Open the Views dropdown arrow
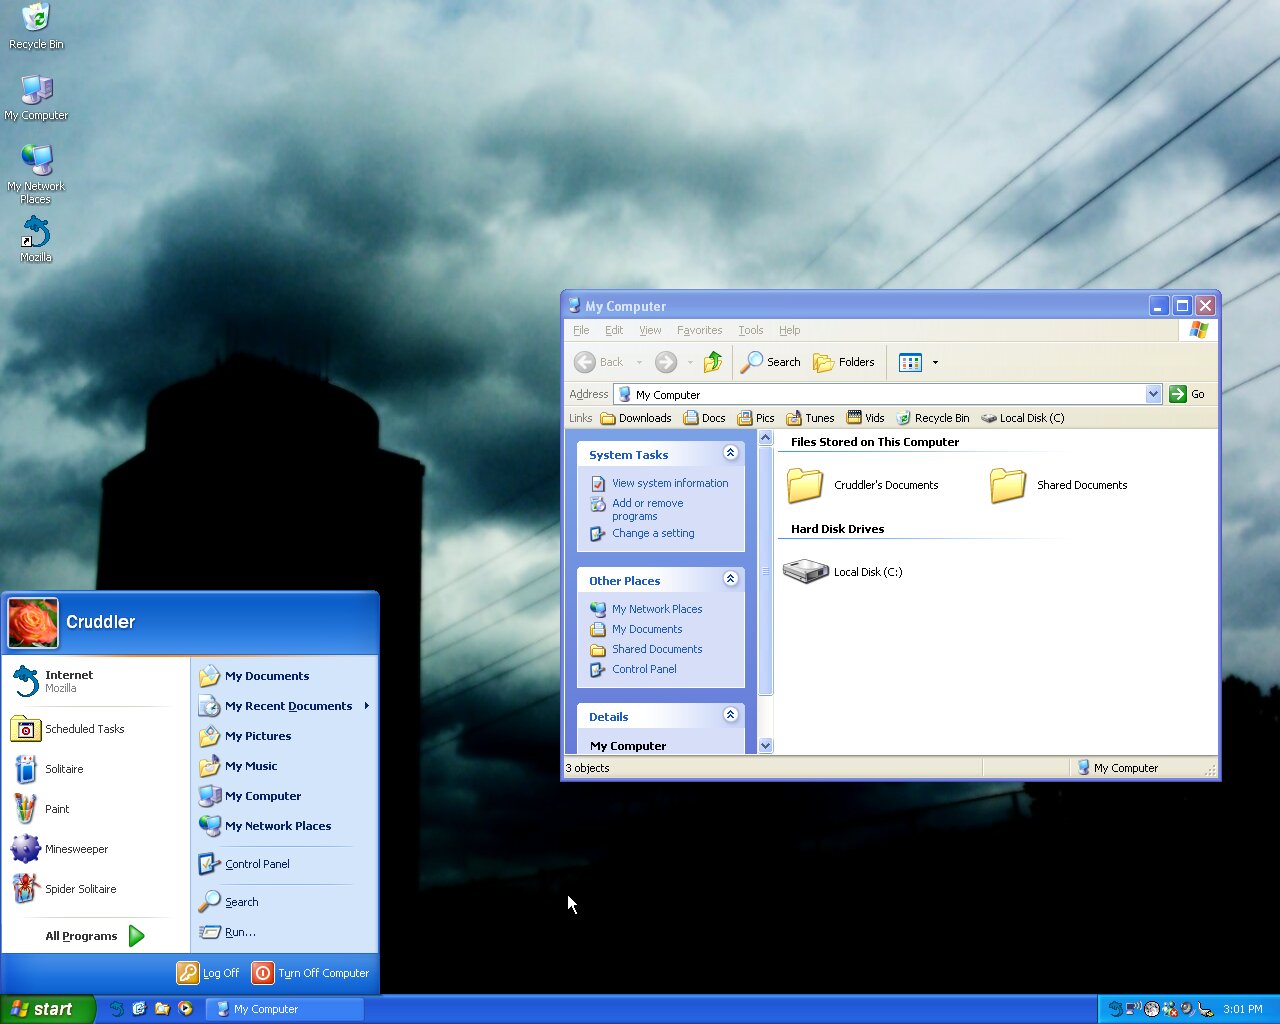The image size is (1280, 1024). click(935, 362)
